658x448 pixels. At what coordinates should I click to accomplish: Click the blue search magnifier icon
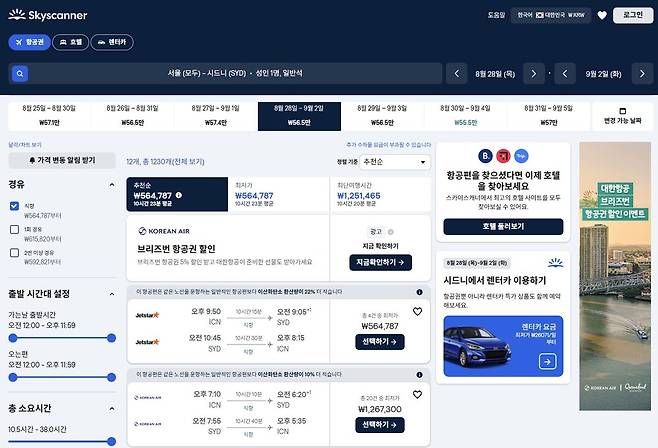point(20,74)
